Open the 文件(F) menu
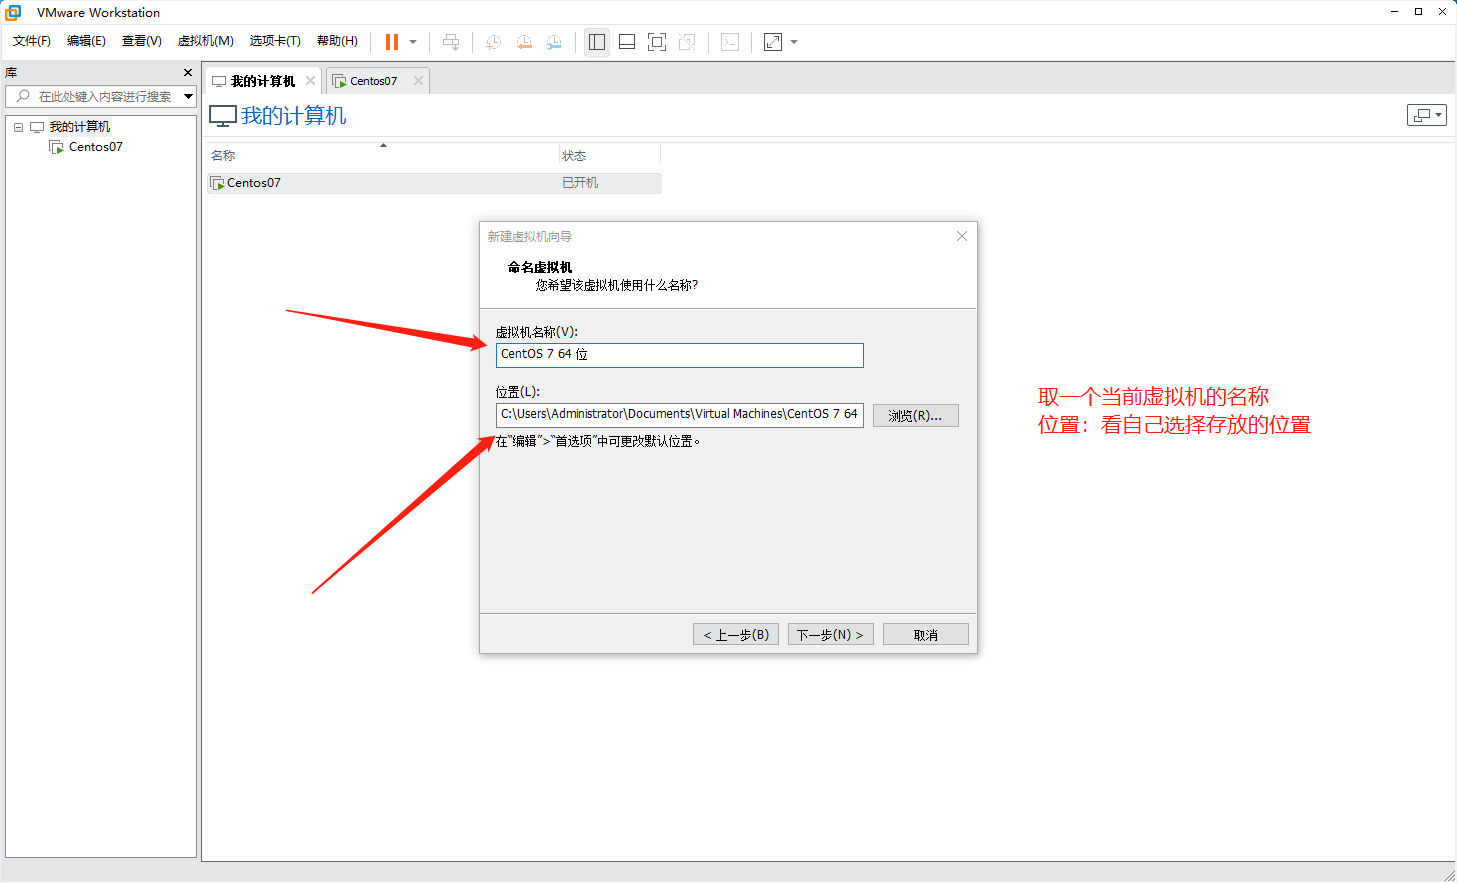The height and width of the screenshot is (883, 1457). pos(32,41)
